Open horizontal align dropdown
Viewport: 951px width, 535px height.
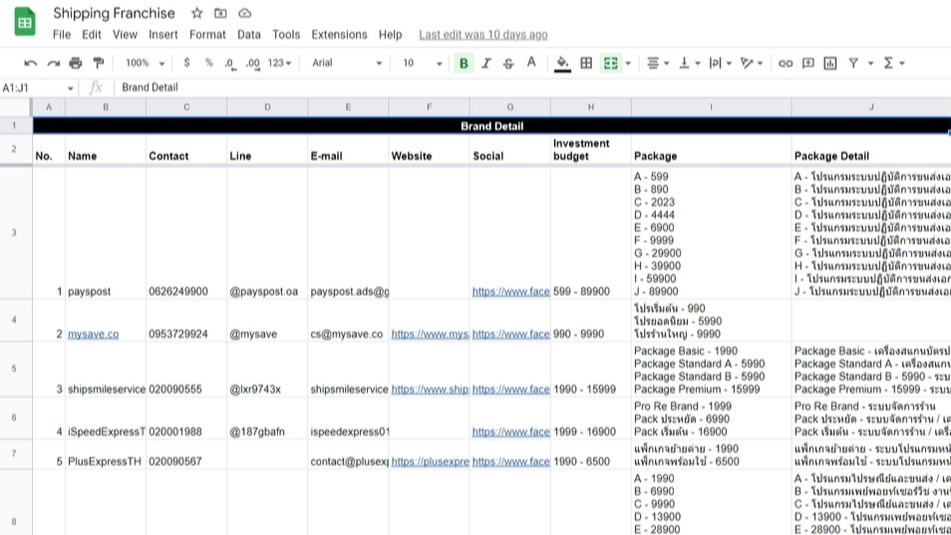point(657,63)
